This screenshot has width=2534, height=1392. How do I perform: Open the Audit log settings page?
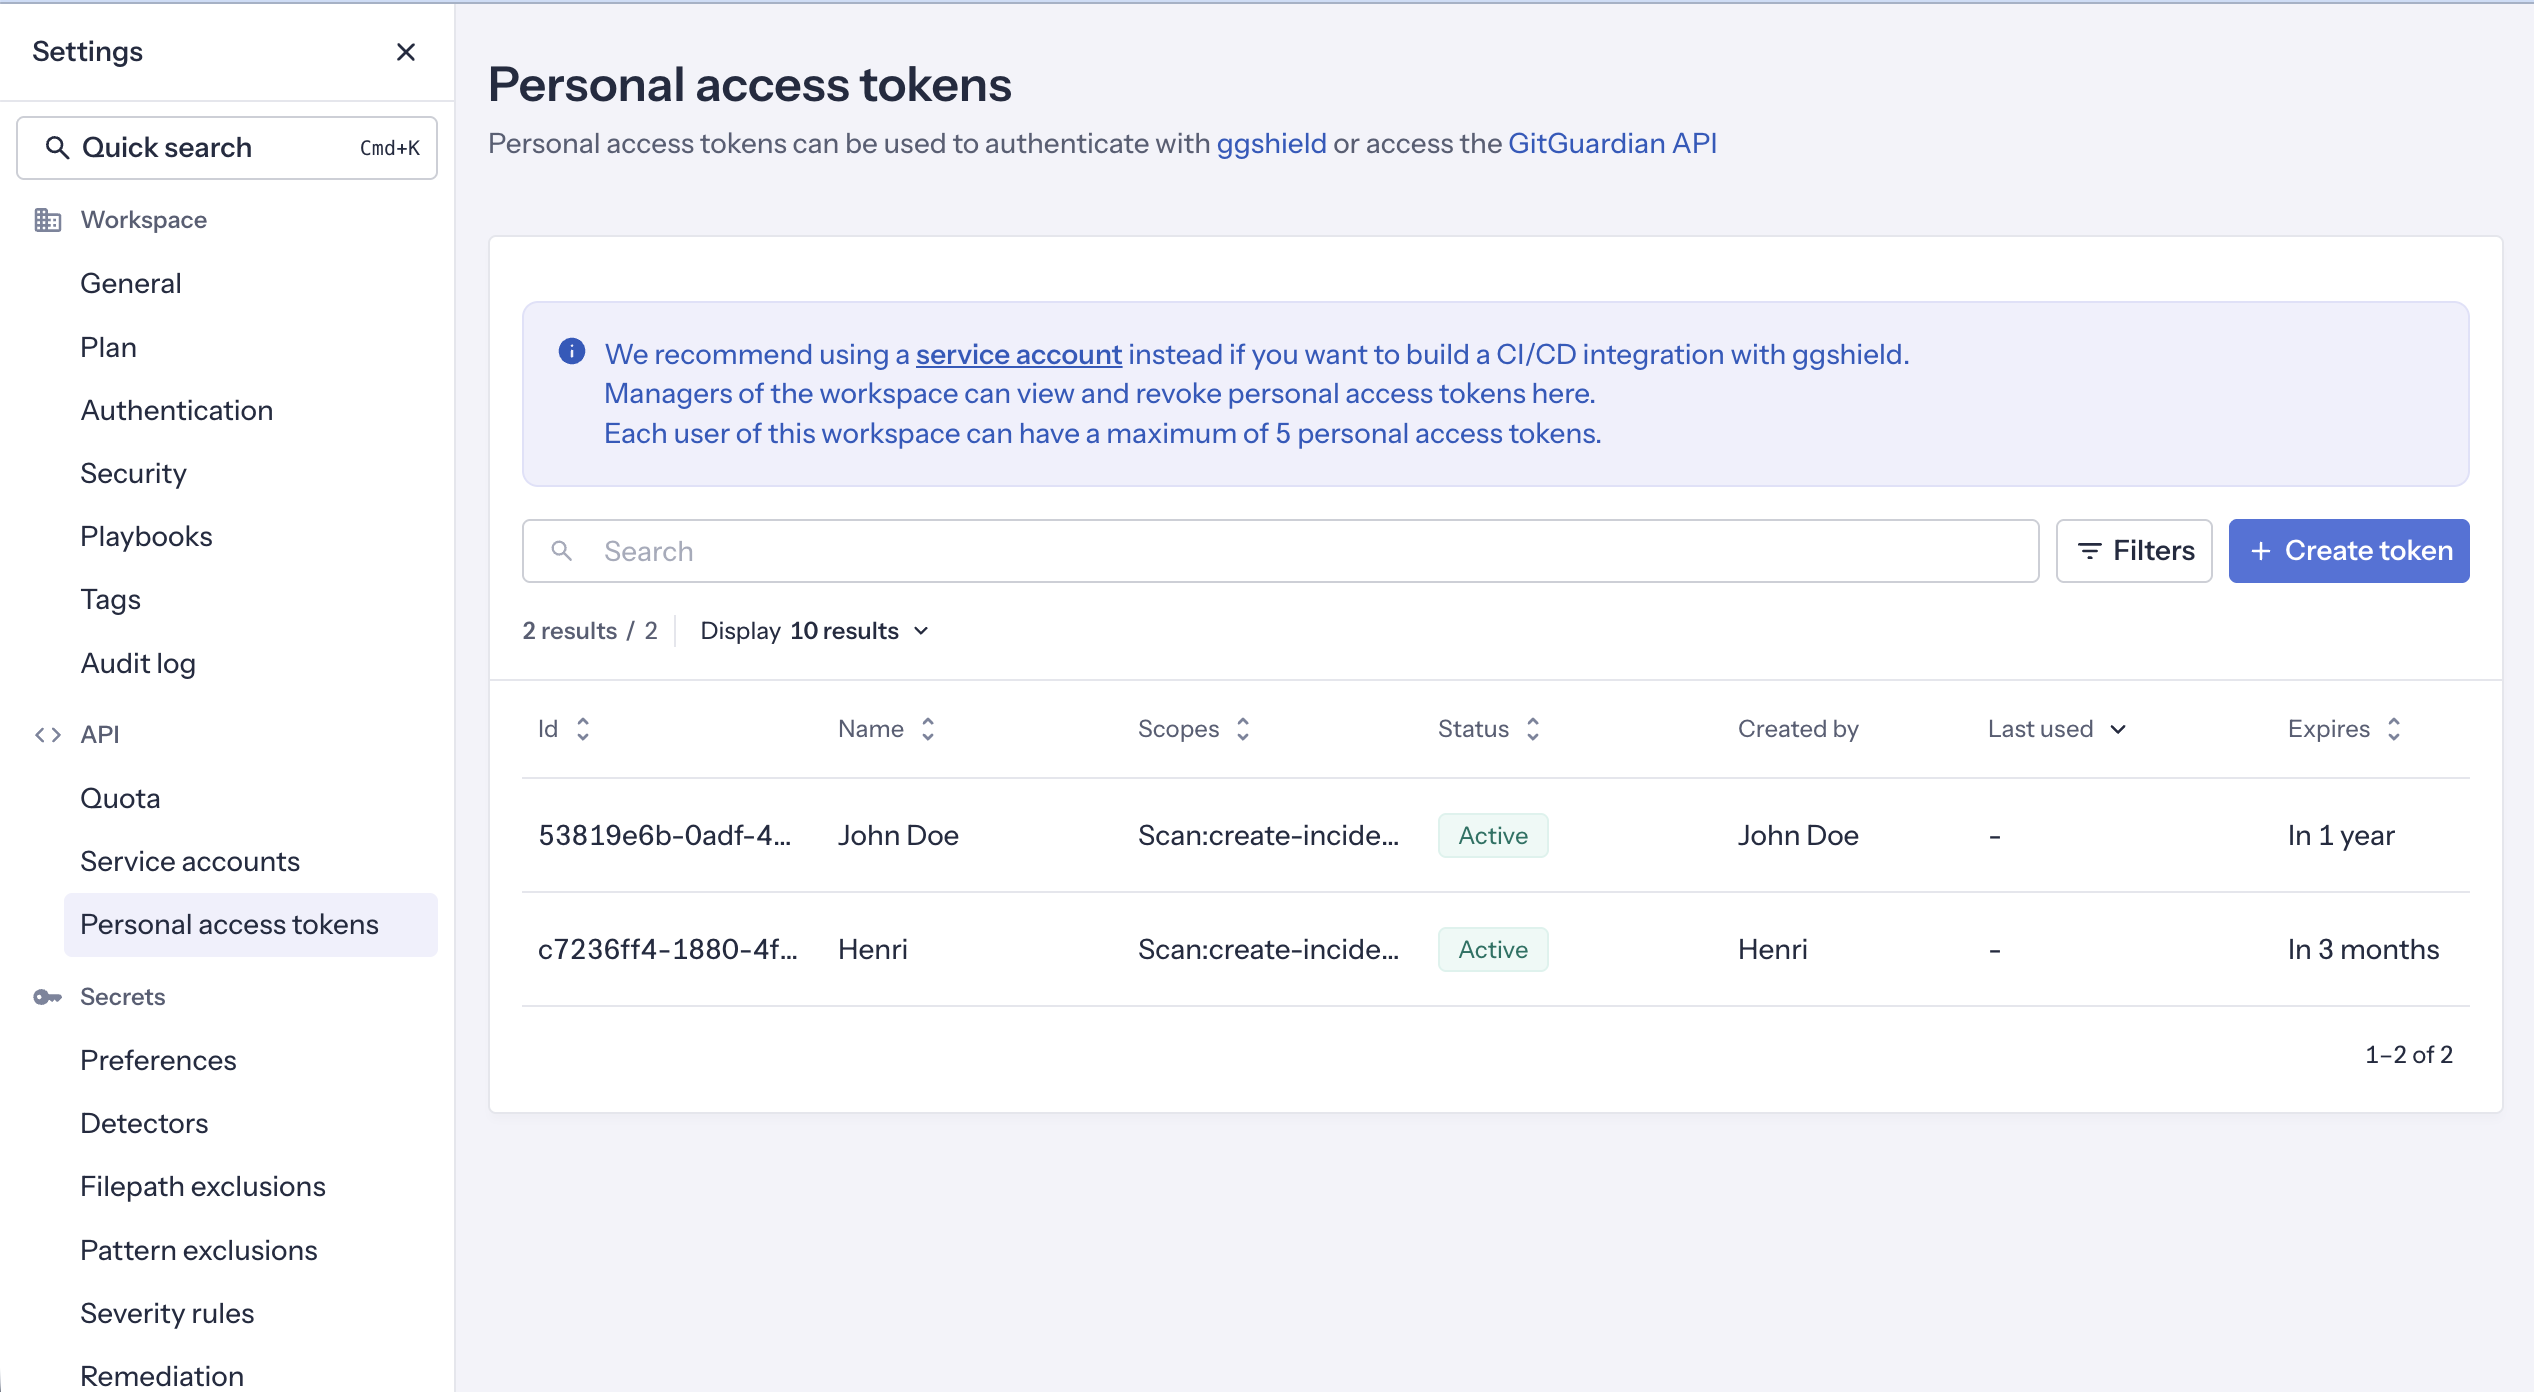[138, 662]
